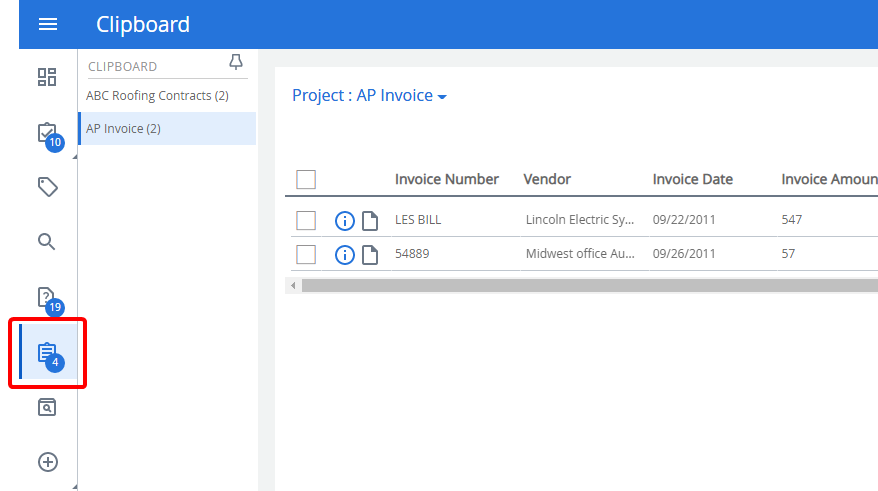Open the dashboard grid icon in sidebar
878x491 pixels.
point(47,77)
